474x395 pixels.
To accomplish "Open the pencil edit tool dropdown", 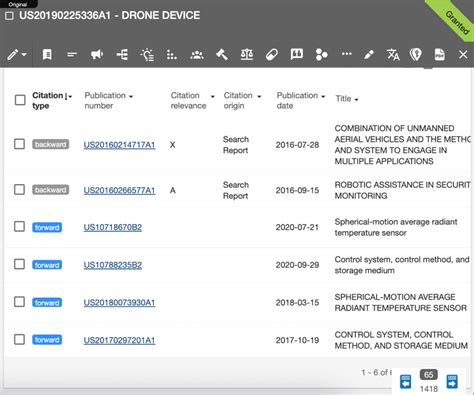I will [17, 54].
